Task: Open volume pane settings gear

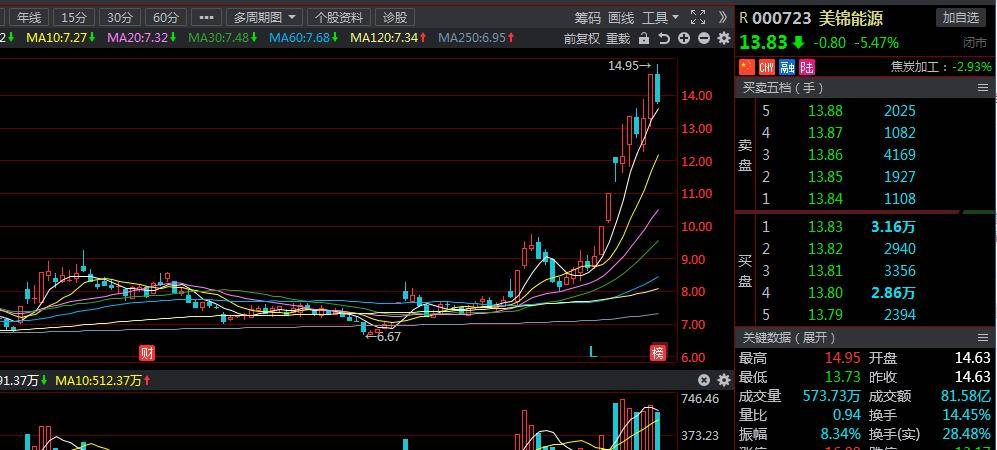Action: click(724, 380)
